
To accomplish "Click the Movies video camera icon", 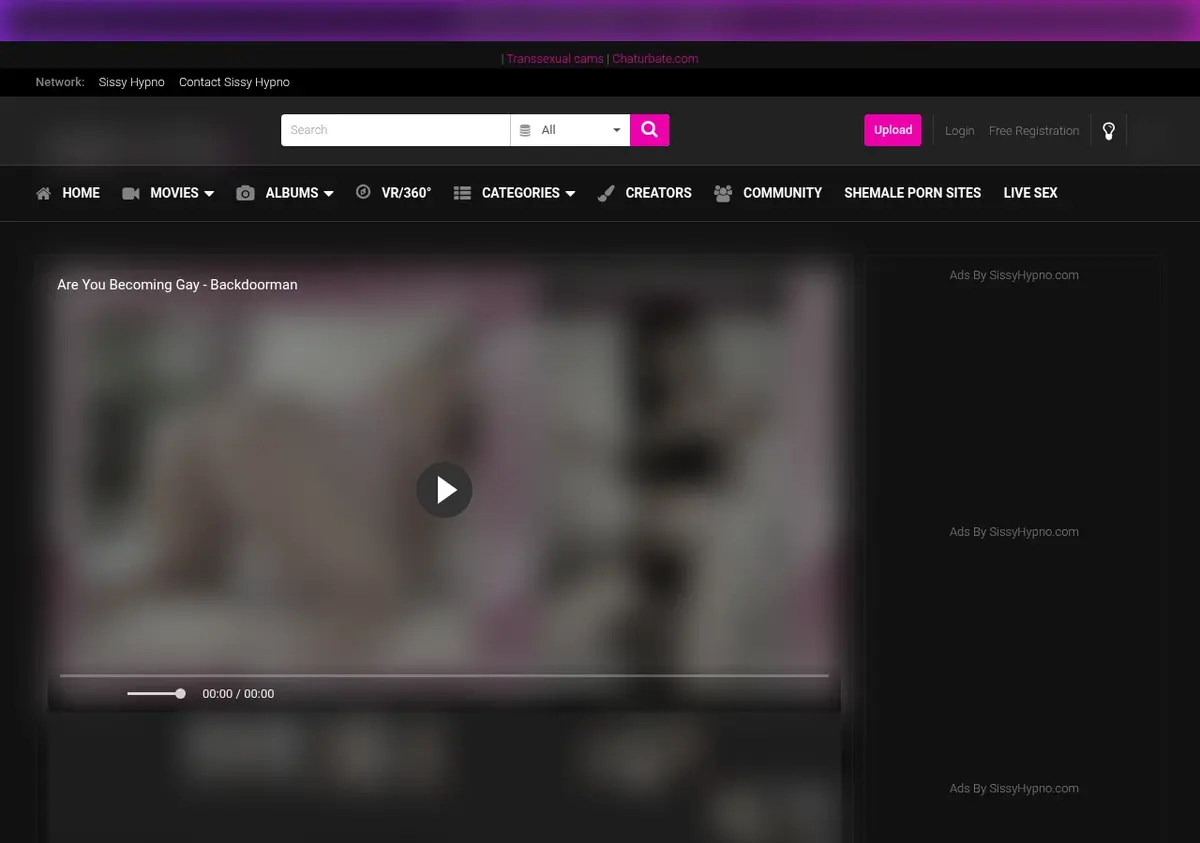I will pos(131,193).
